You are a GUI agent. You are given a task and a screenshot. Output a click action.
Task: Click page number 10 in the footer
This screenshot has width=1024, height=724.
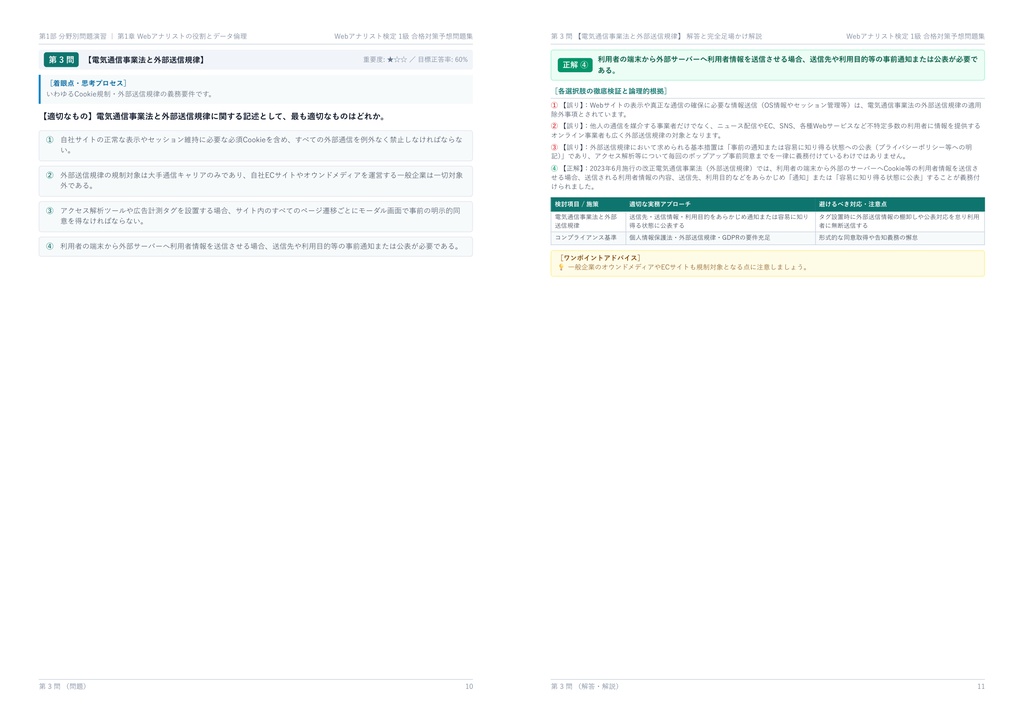point(469,686)
